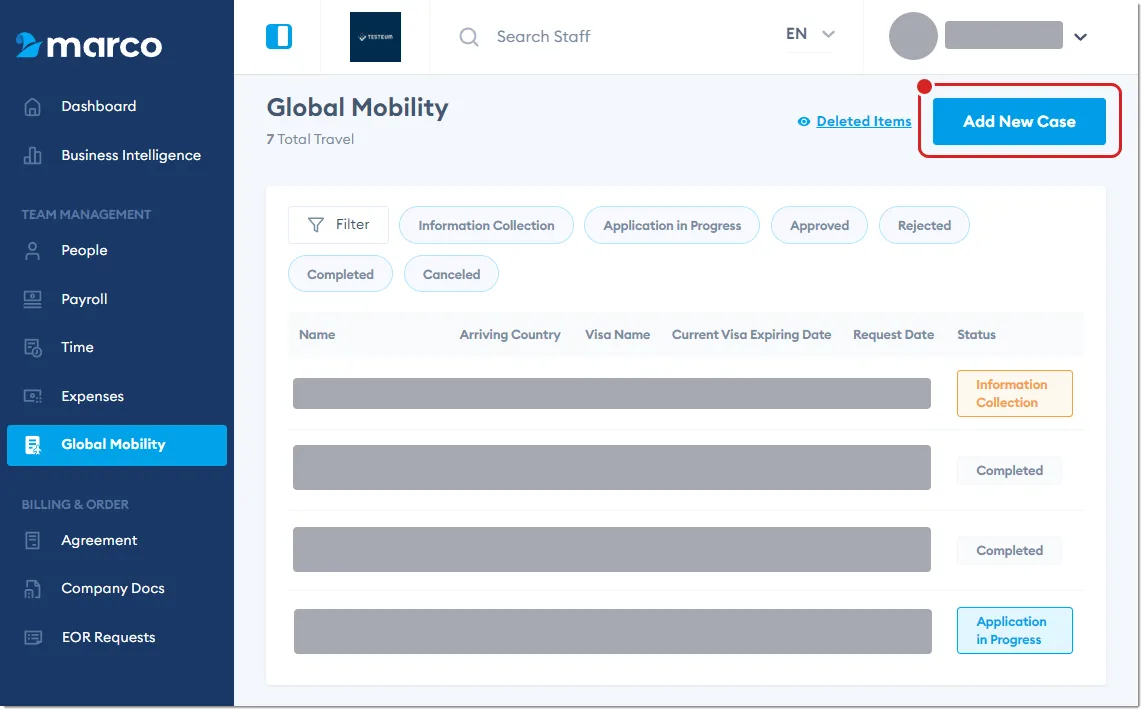Screen dimensions: 1144x712
Task: Click the Payroll icon in sidebar
Action: coord(32,299)
